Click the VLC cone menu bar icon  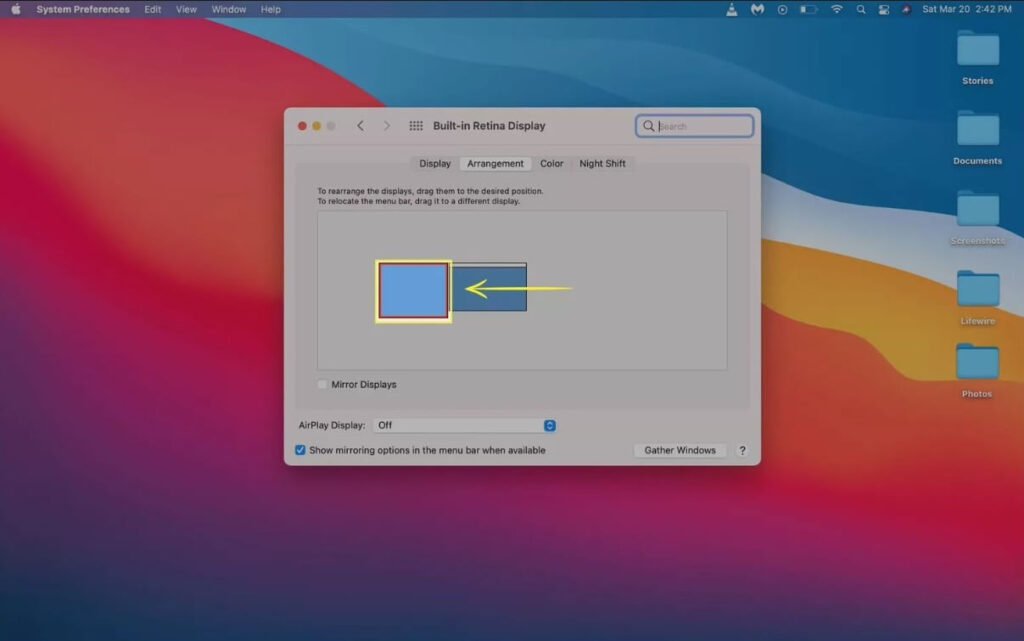point(732,9)
